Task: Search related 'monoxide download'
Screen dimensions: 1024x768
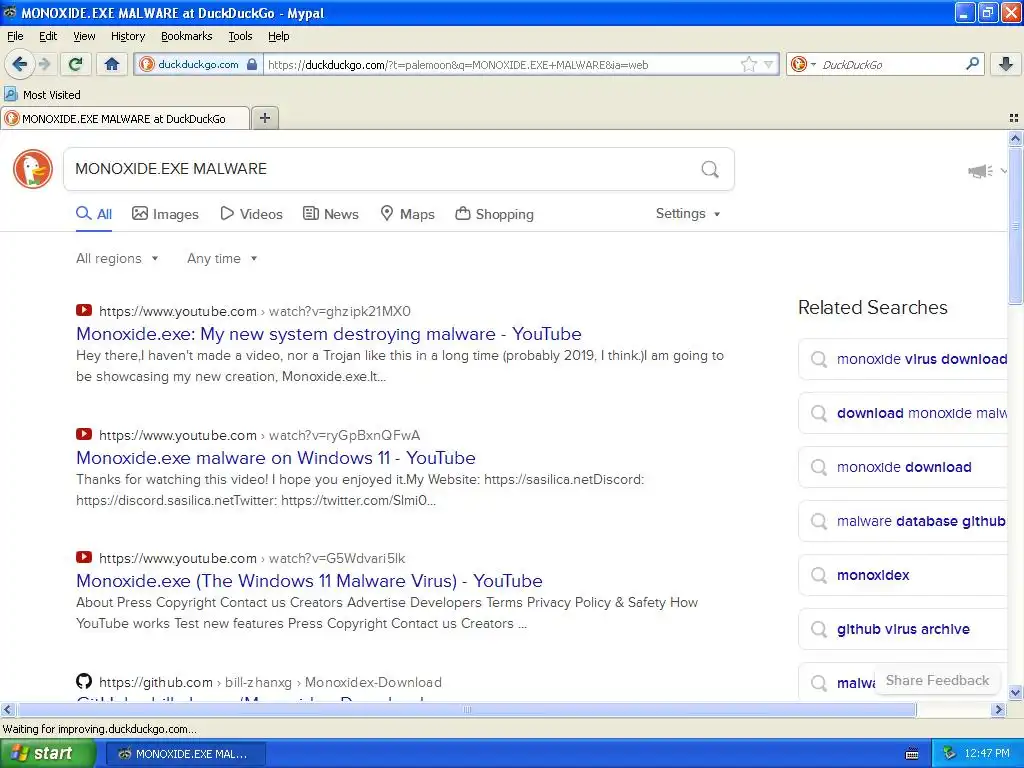Action: (904, 467)
